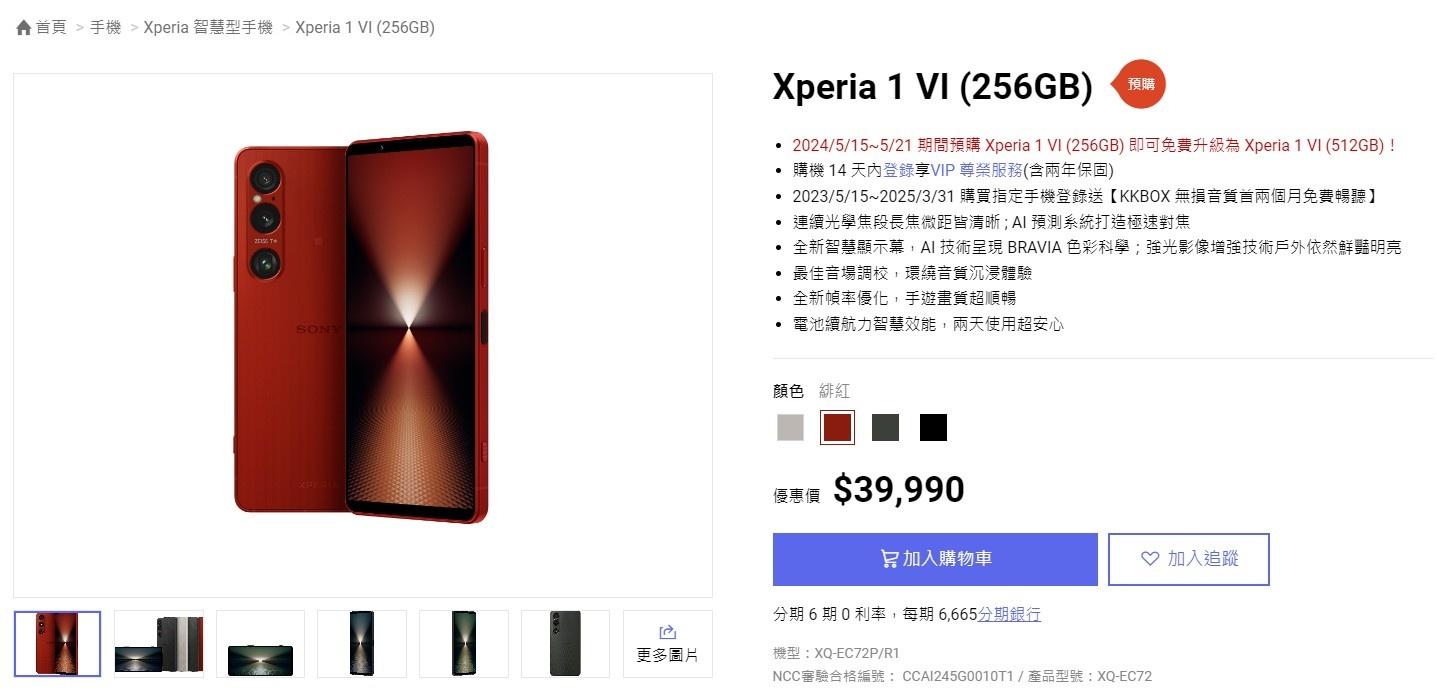The height and width of the screenshot is (691, 1437).
Task: Select the multi-color phones thumbnail
Action: coord(159,644)
